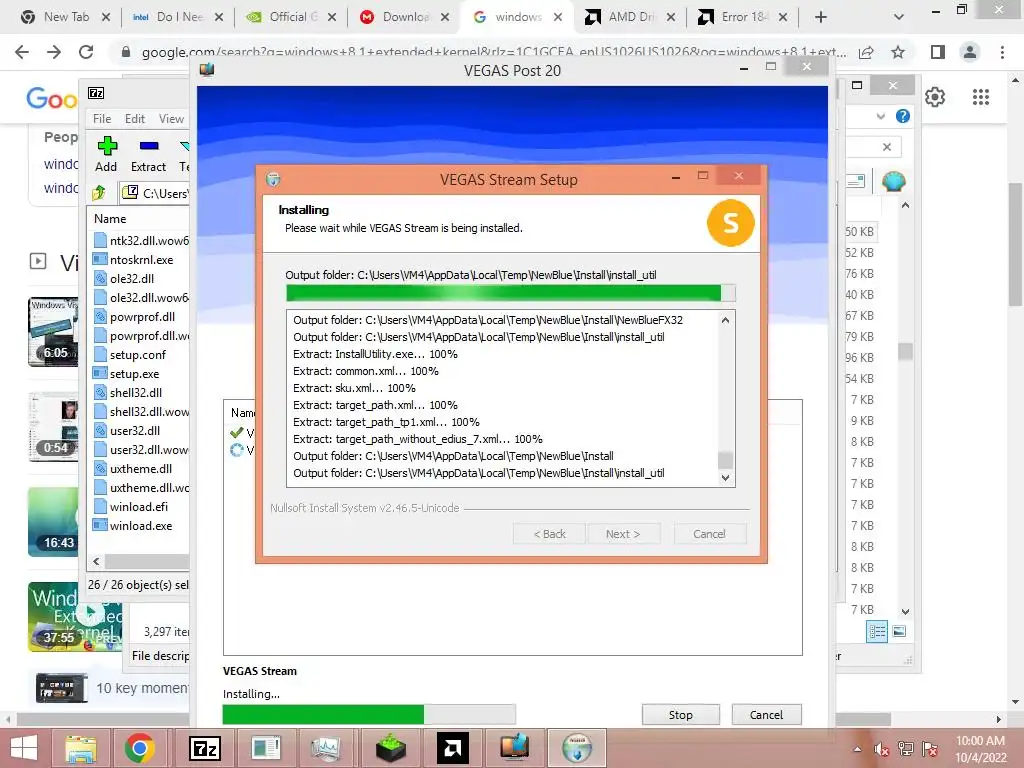Open 7-Zip from taskbar
The height and width of the screenshot is (768, 1024).
coord(204,748)
